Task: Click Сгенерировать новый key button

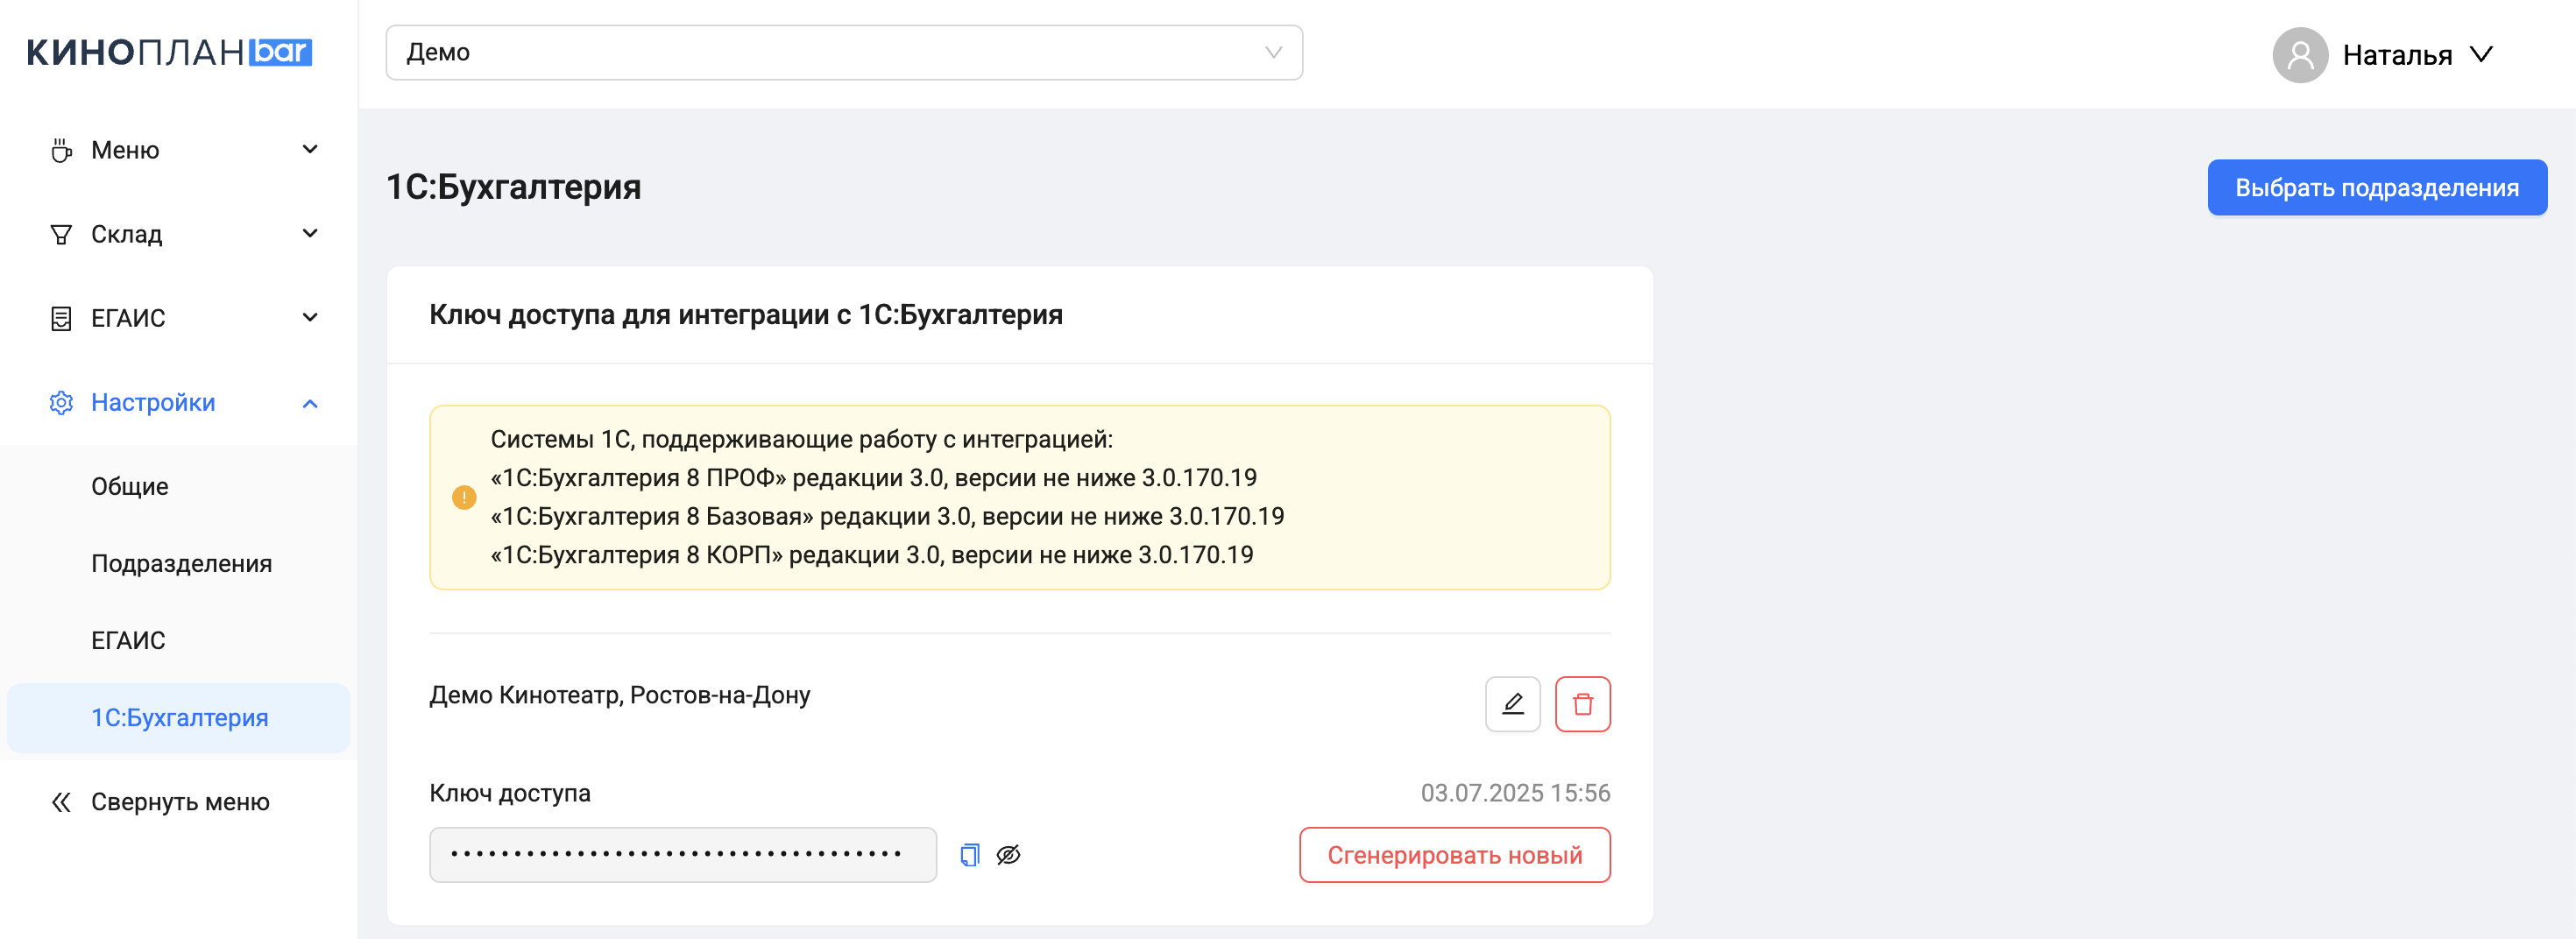Action: point(1454,855)
